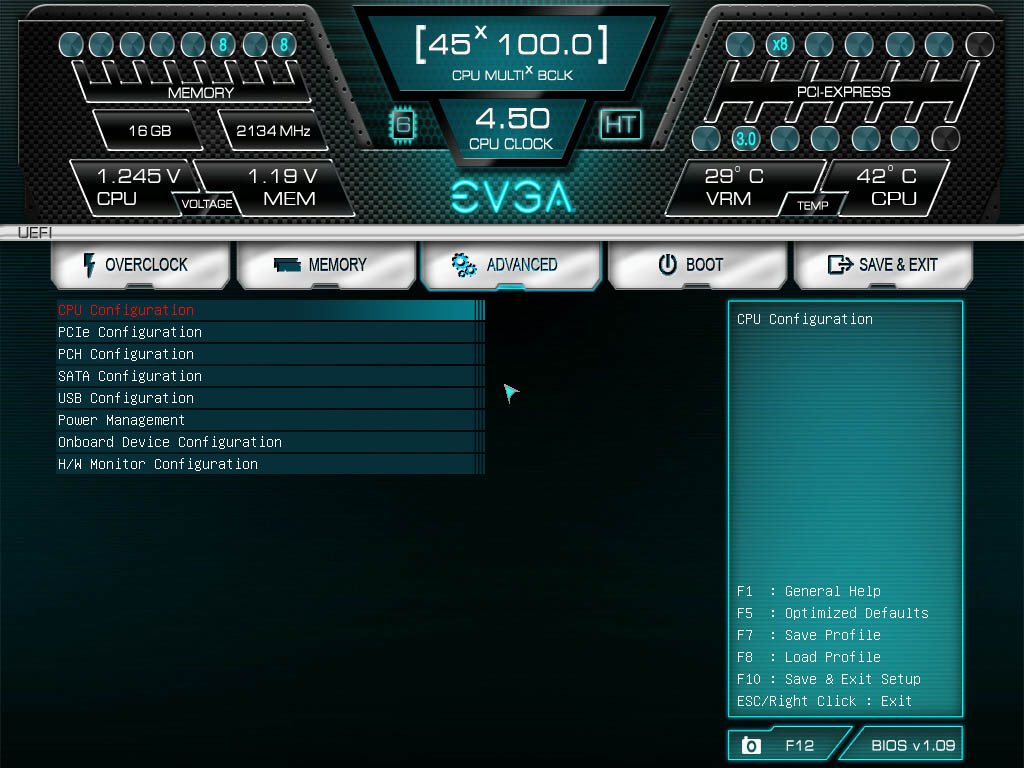Click the 3.0 PCI-Express generation indicator
Image resolution: width=1024 pixels, height=768 pixels.
[746, 138]
